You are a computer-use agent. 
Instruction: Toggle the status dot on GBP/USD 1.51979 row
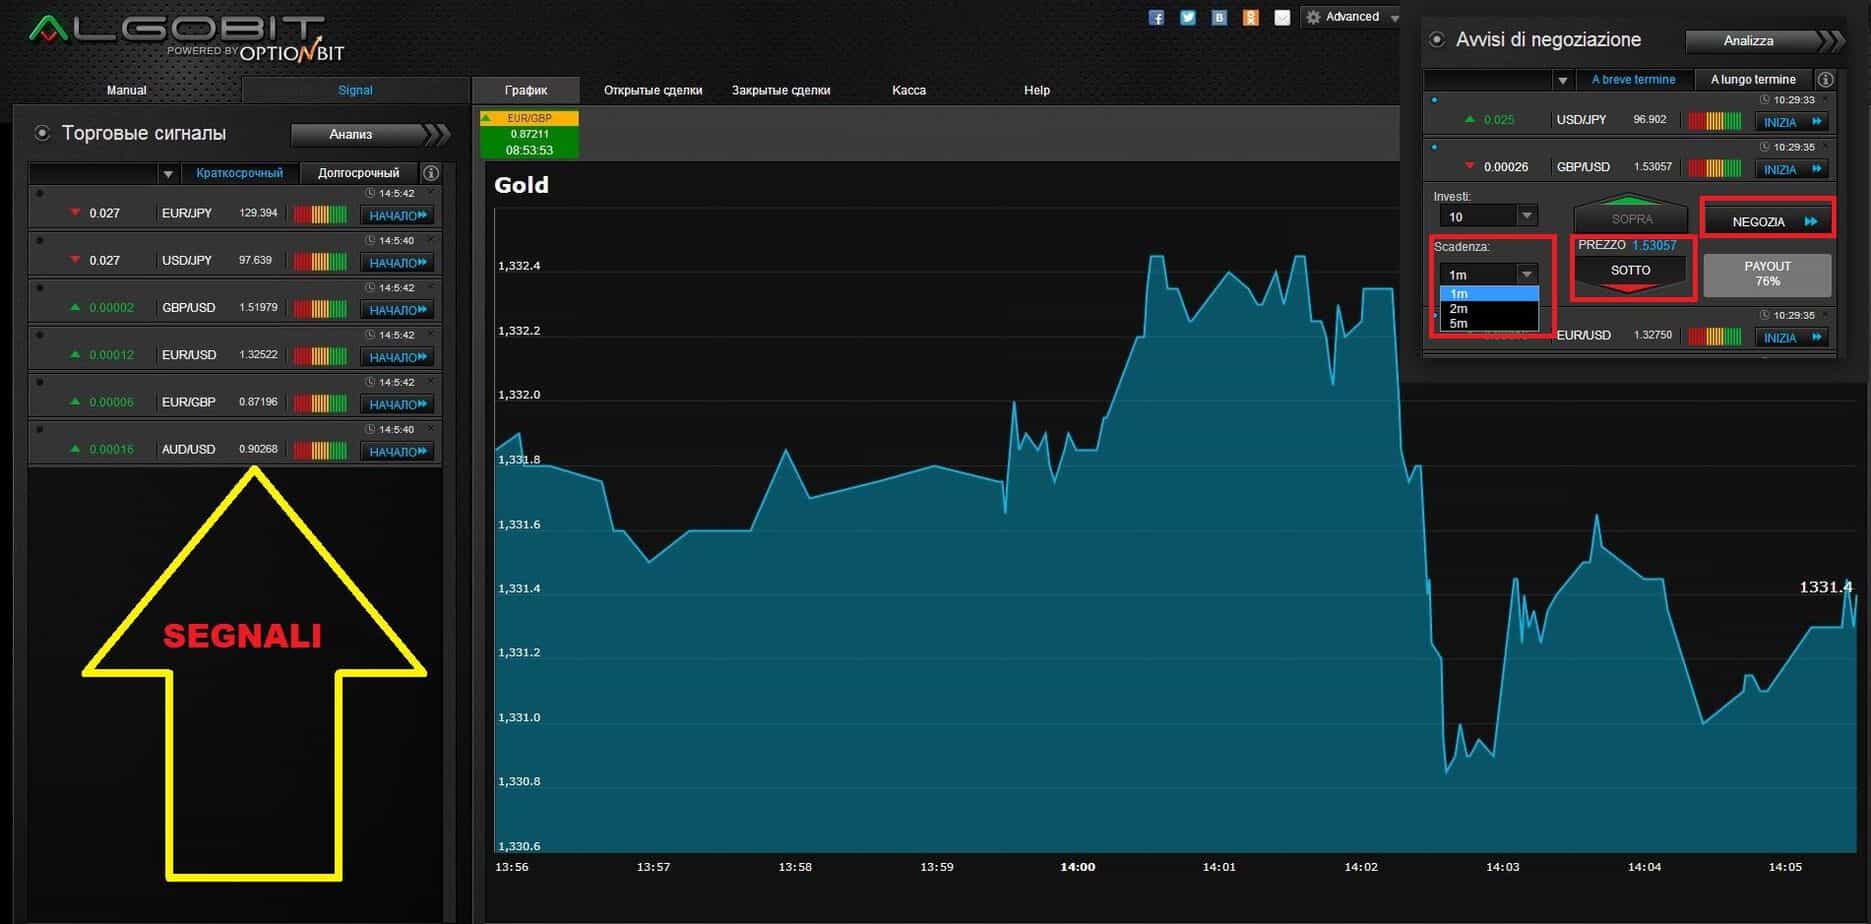40,287
